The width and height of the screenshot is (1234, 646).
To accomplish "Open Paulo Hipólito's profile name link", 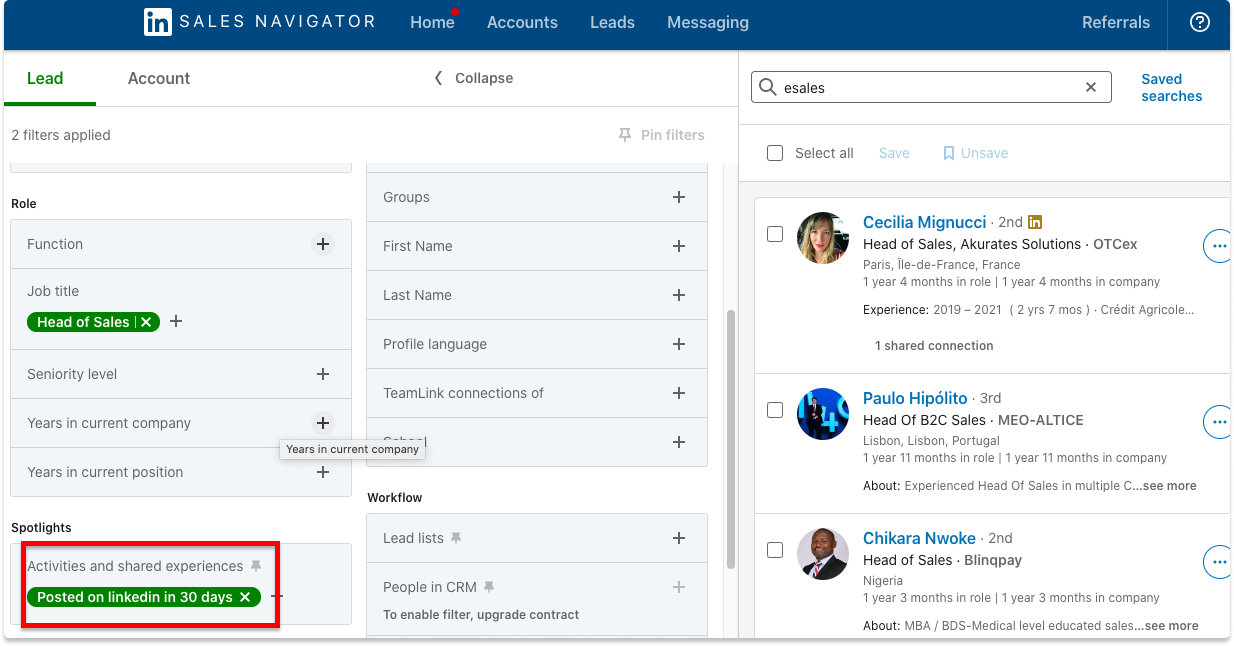I will coord(915,398).
